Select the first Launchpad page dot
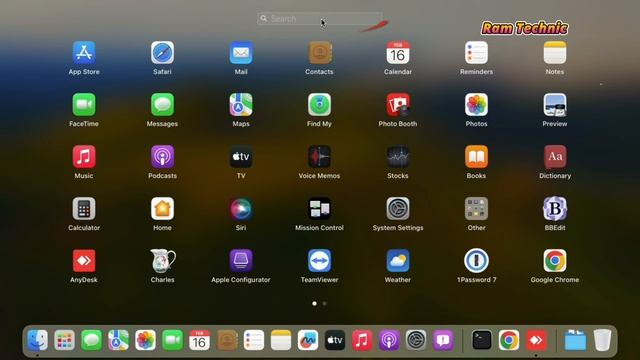The width and height of the screenshot is (640, 360). click(x=314, y=304)
